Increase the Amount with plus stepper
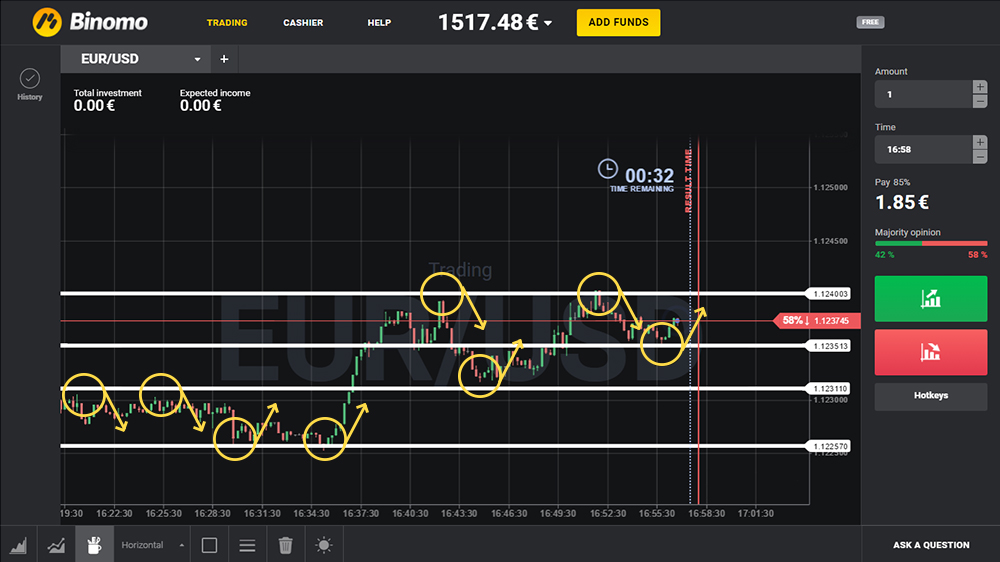This screenshot has height=562, width=1000. pos(980,87)
